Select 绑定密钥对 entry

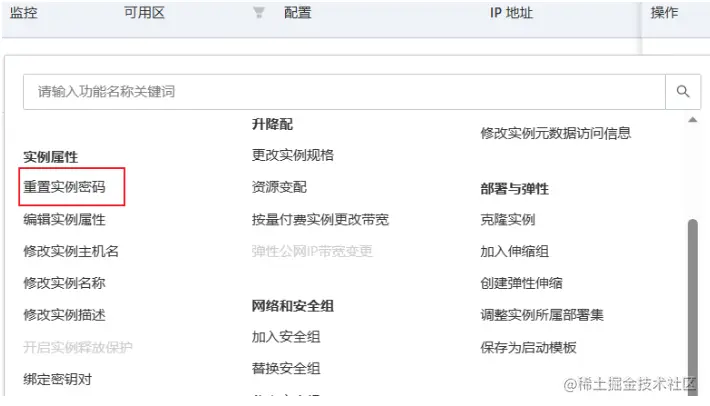point(58,379)
